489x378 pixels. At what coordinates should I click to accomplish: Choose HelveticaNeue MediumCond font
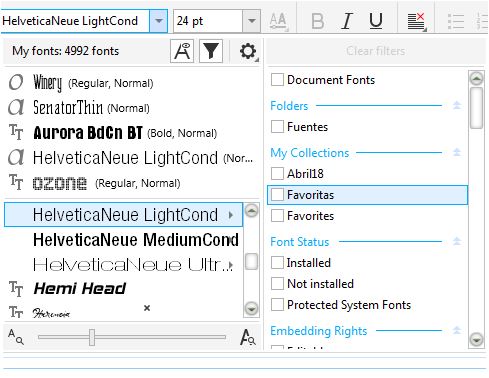pos(123,240)
